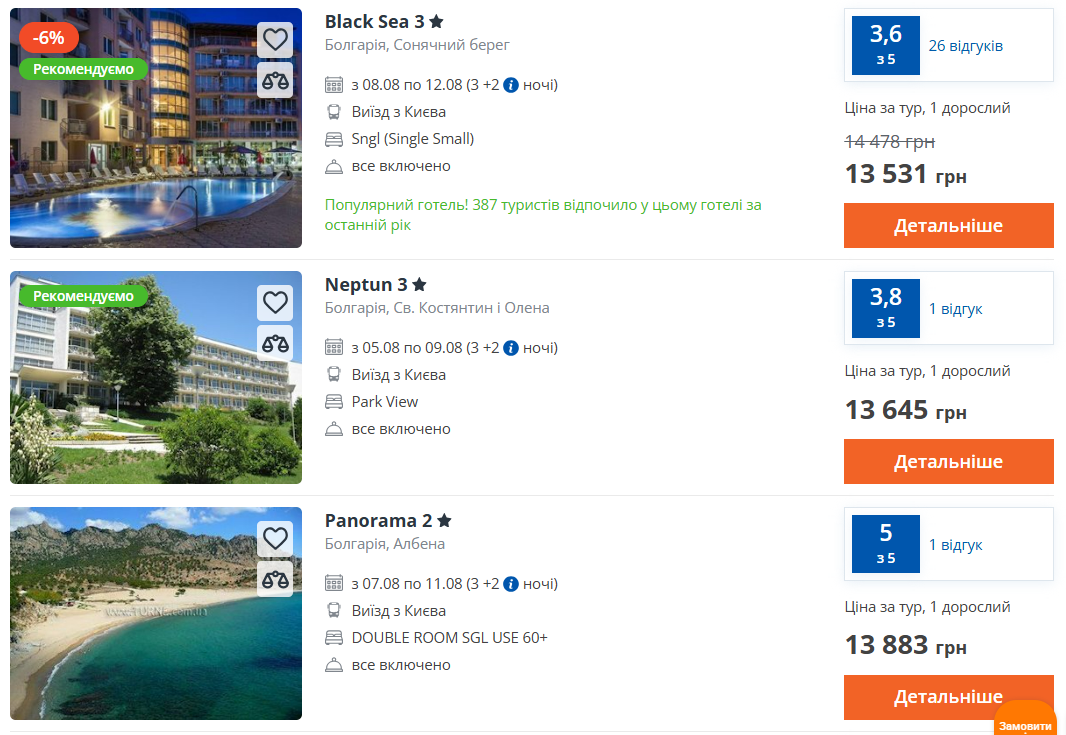Screen dimensions: 1066x735
Task: Click Детальніше for the 13 531 грн tour
Action: coord(948,225)
